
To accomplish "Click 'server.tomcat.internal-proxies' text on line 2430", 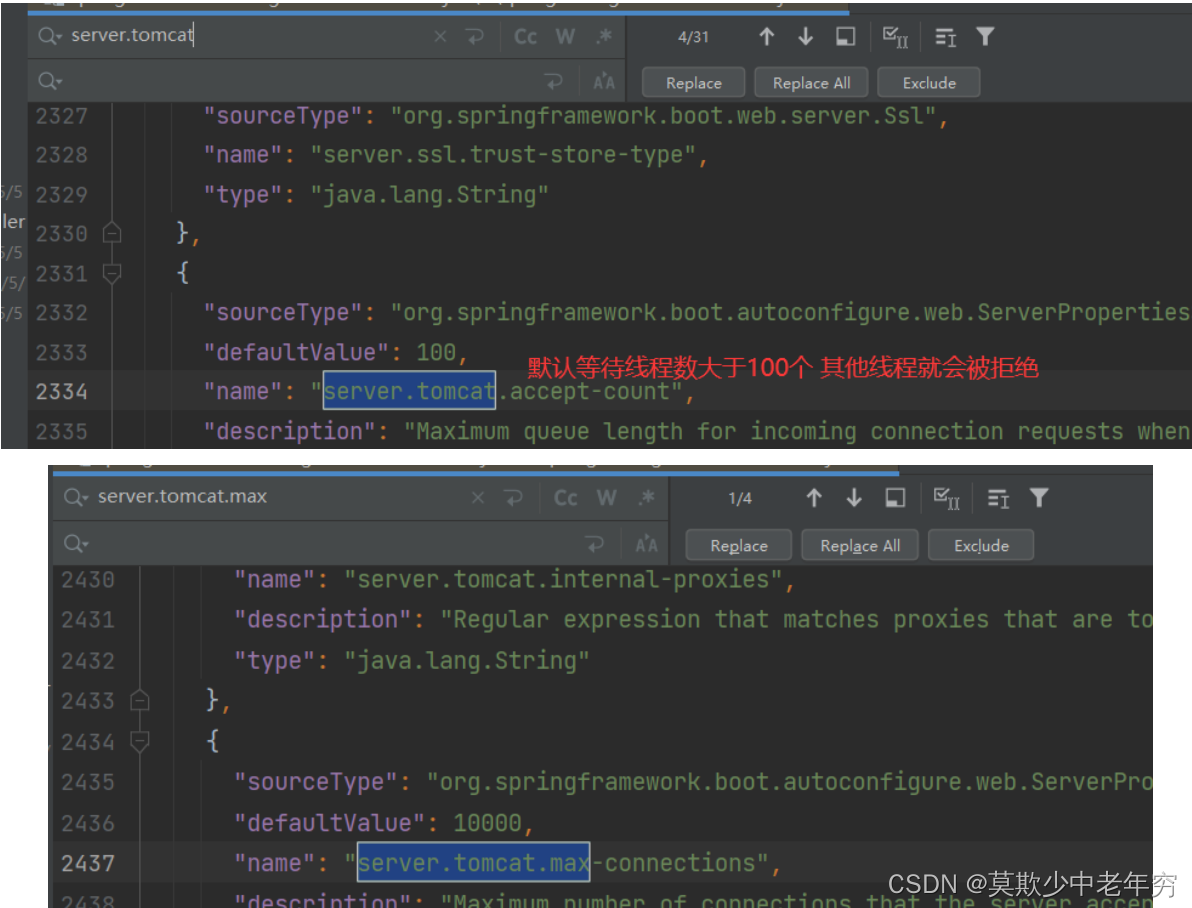I will click(563, 579).
